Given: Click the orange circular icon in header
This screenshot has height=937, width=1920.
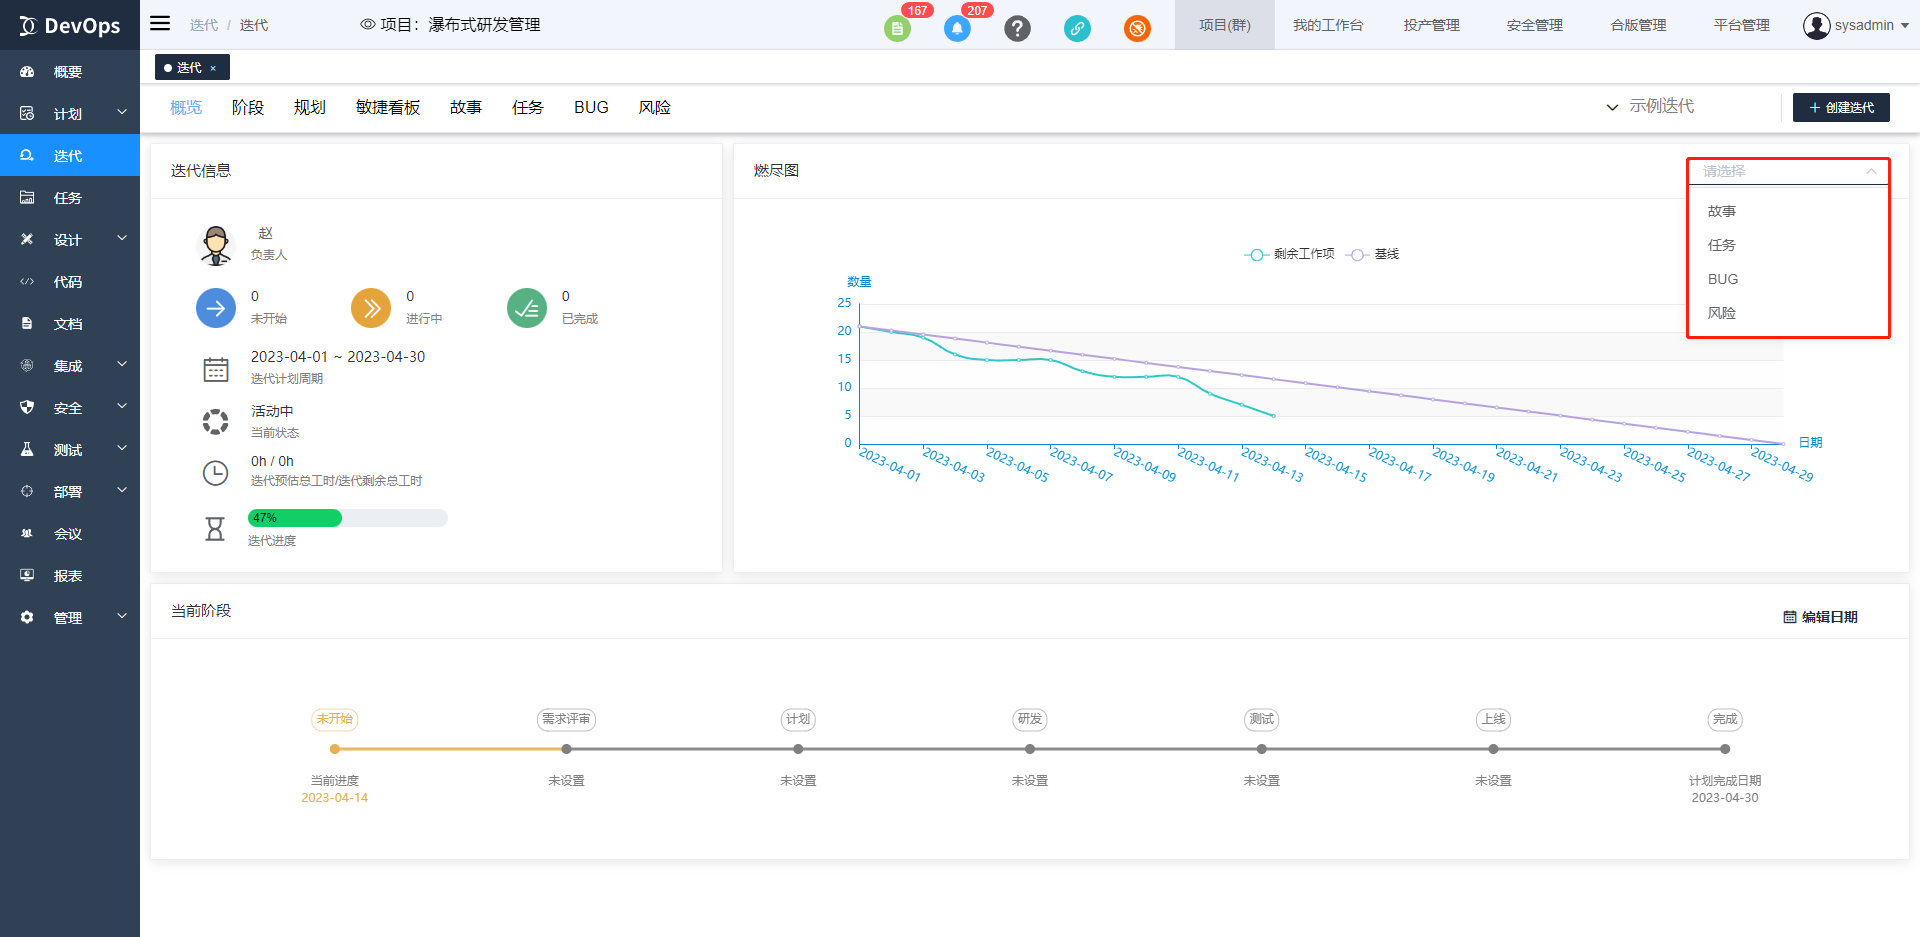Looking at the screenshot, I should click(1137, 29).
